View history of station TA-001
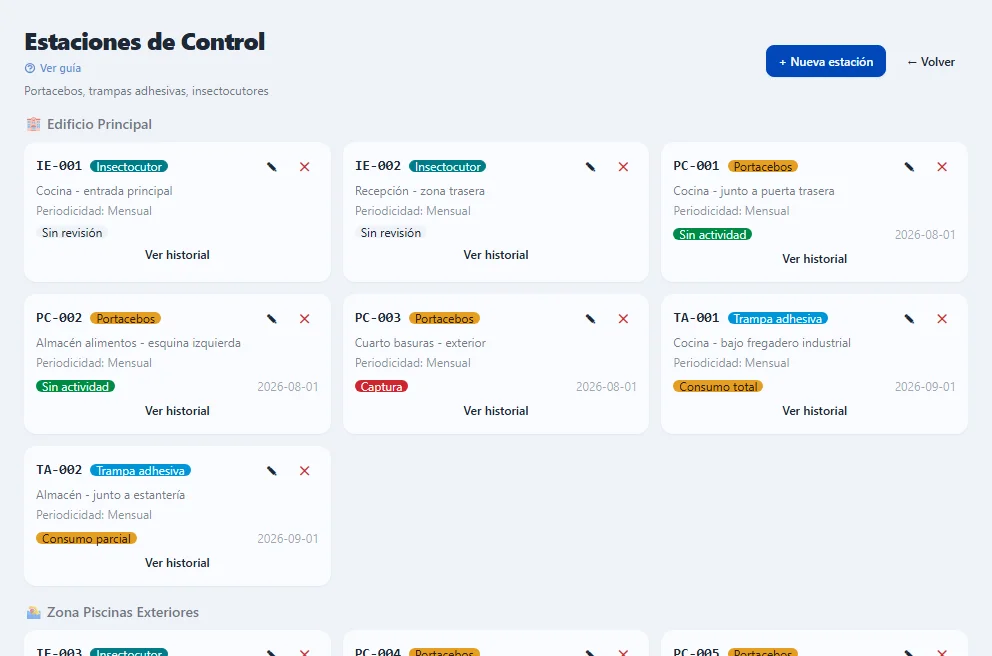The image size is (992, 656). (815, 411)
